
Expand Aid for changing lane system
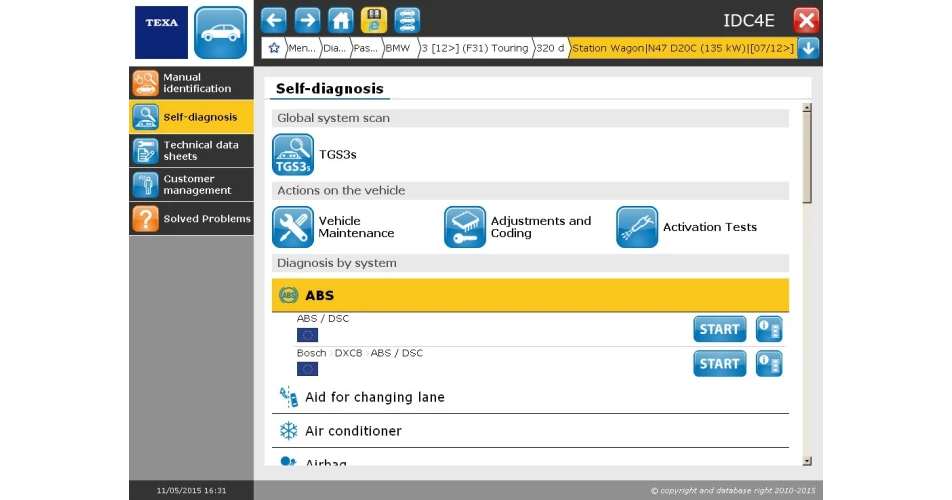click(530, 397)
